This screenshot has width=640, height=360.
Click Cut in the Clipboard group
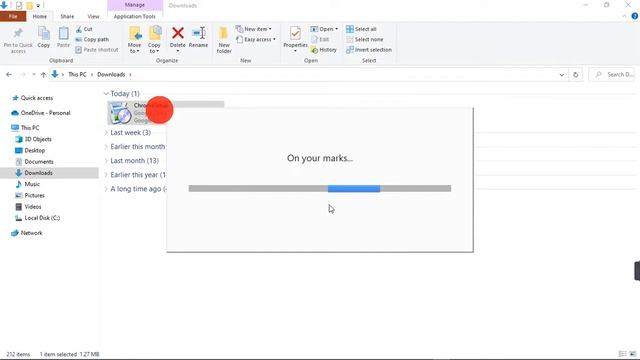84,29
